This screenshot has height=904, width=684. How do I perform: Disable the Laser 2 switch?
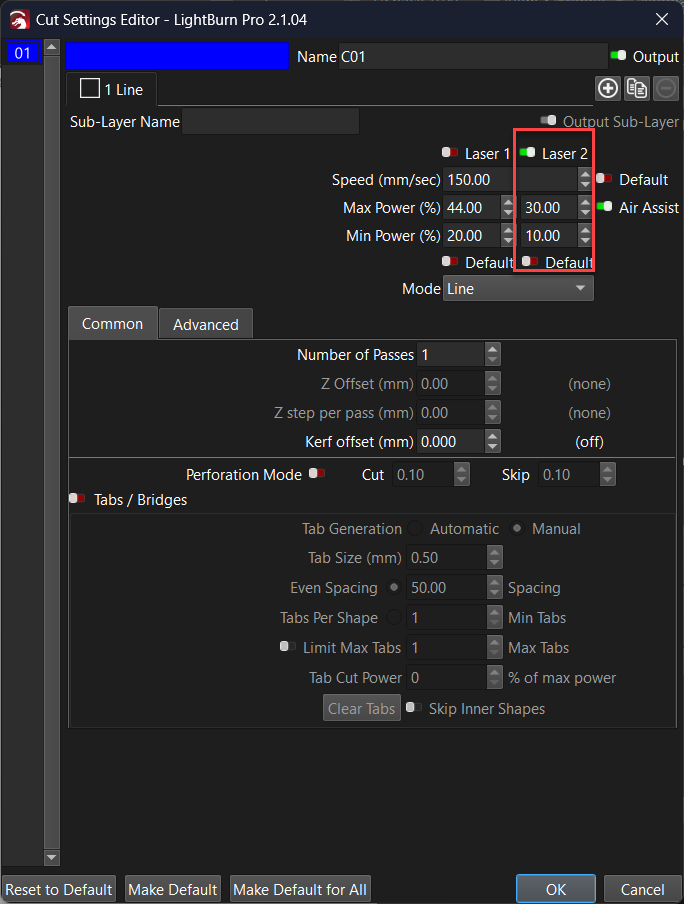click(527, 152)
